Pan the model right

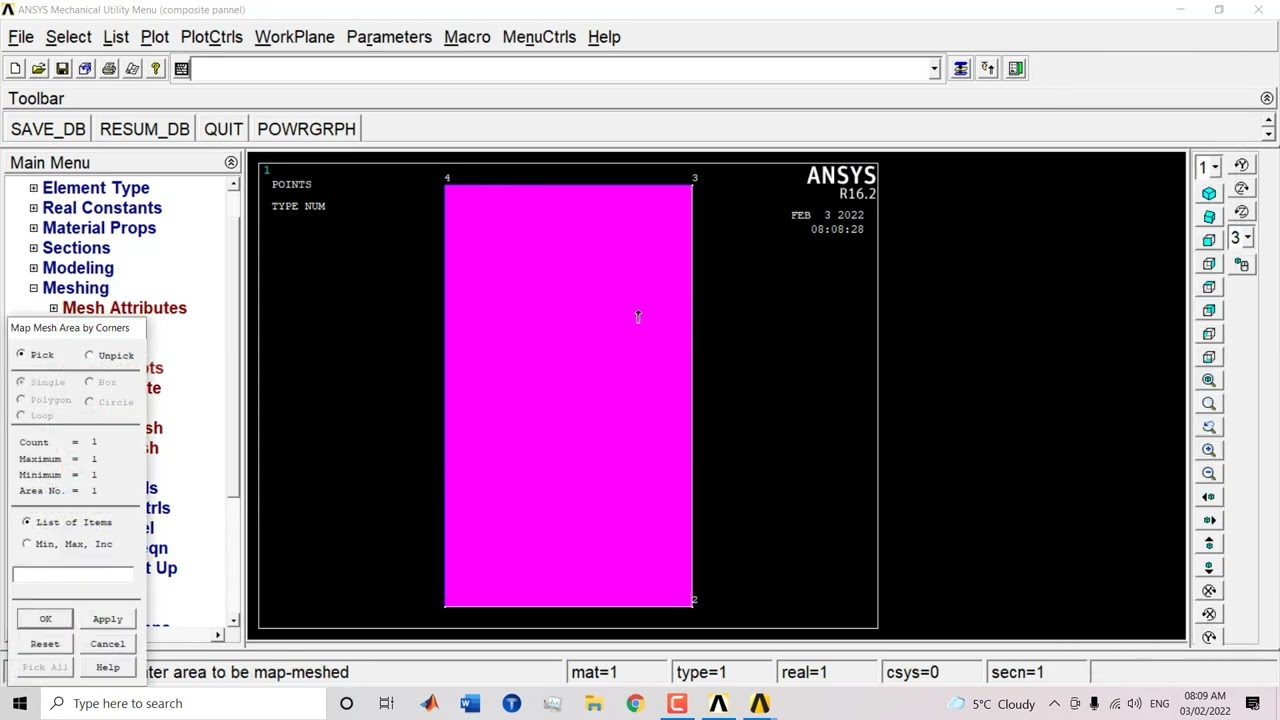click(x=1209, y=520)
